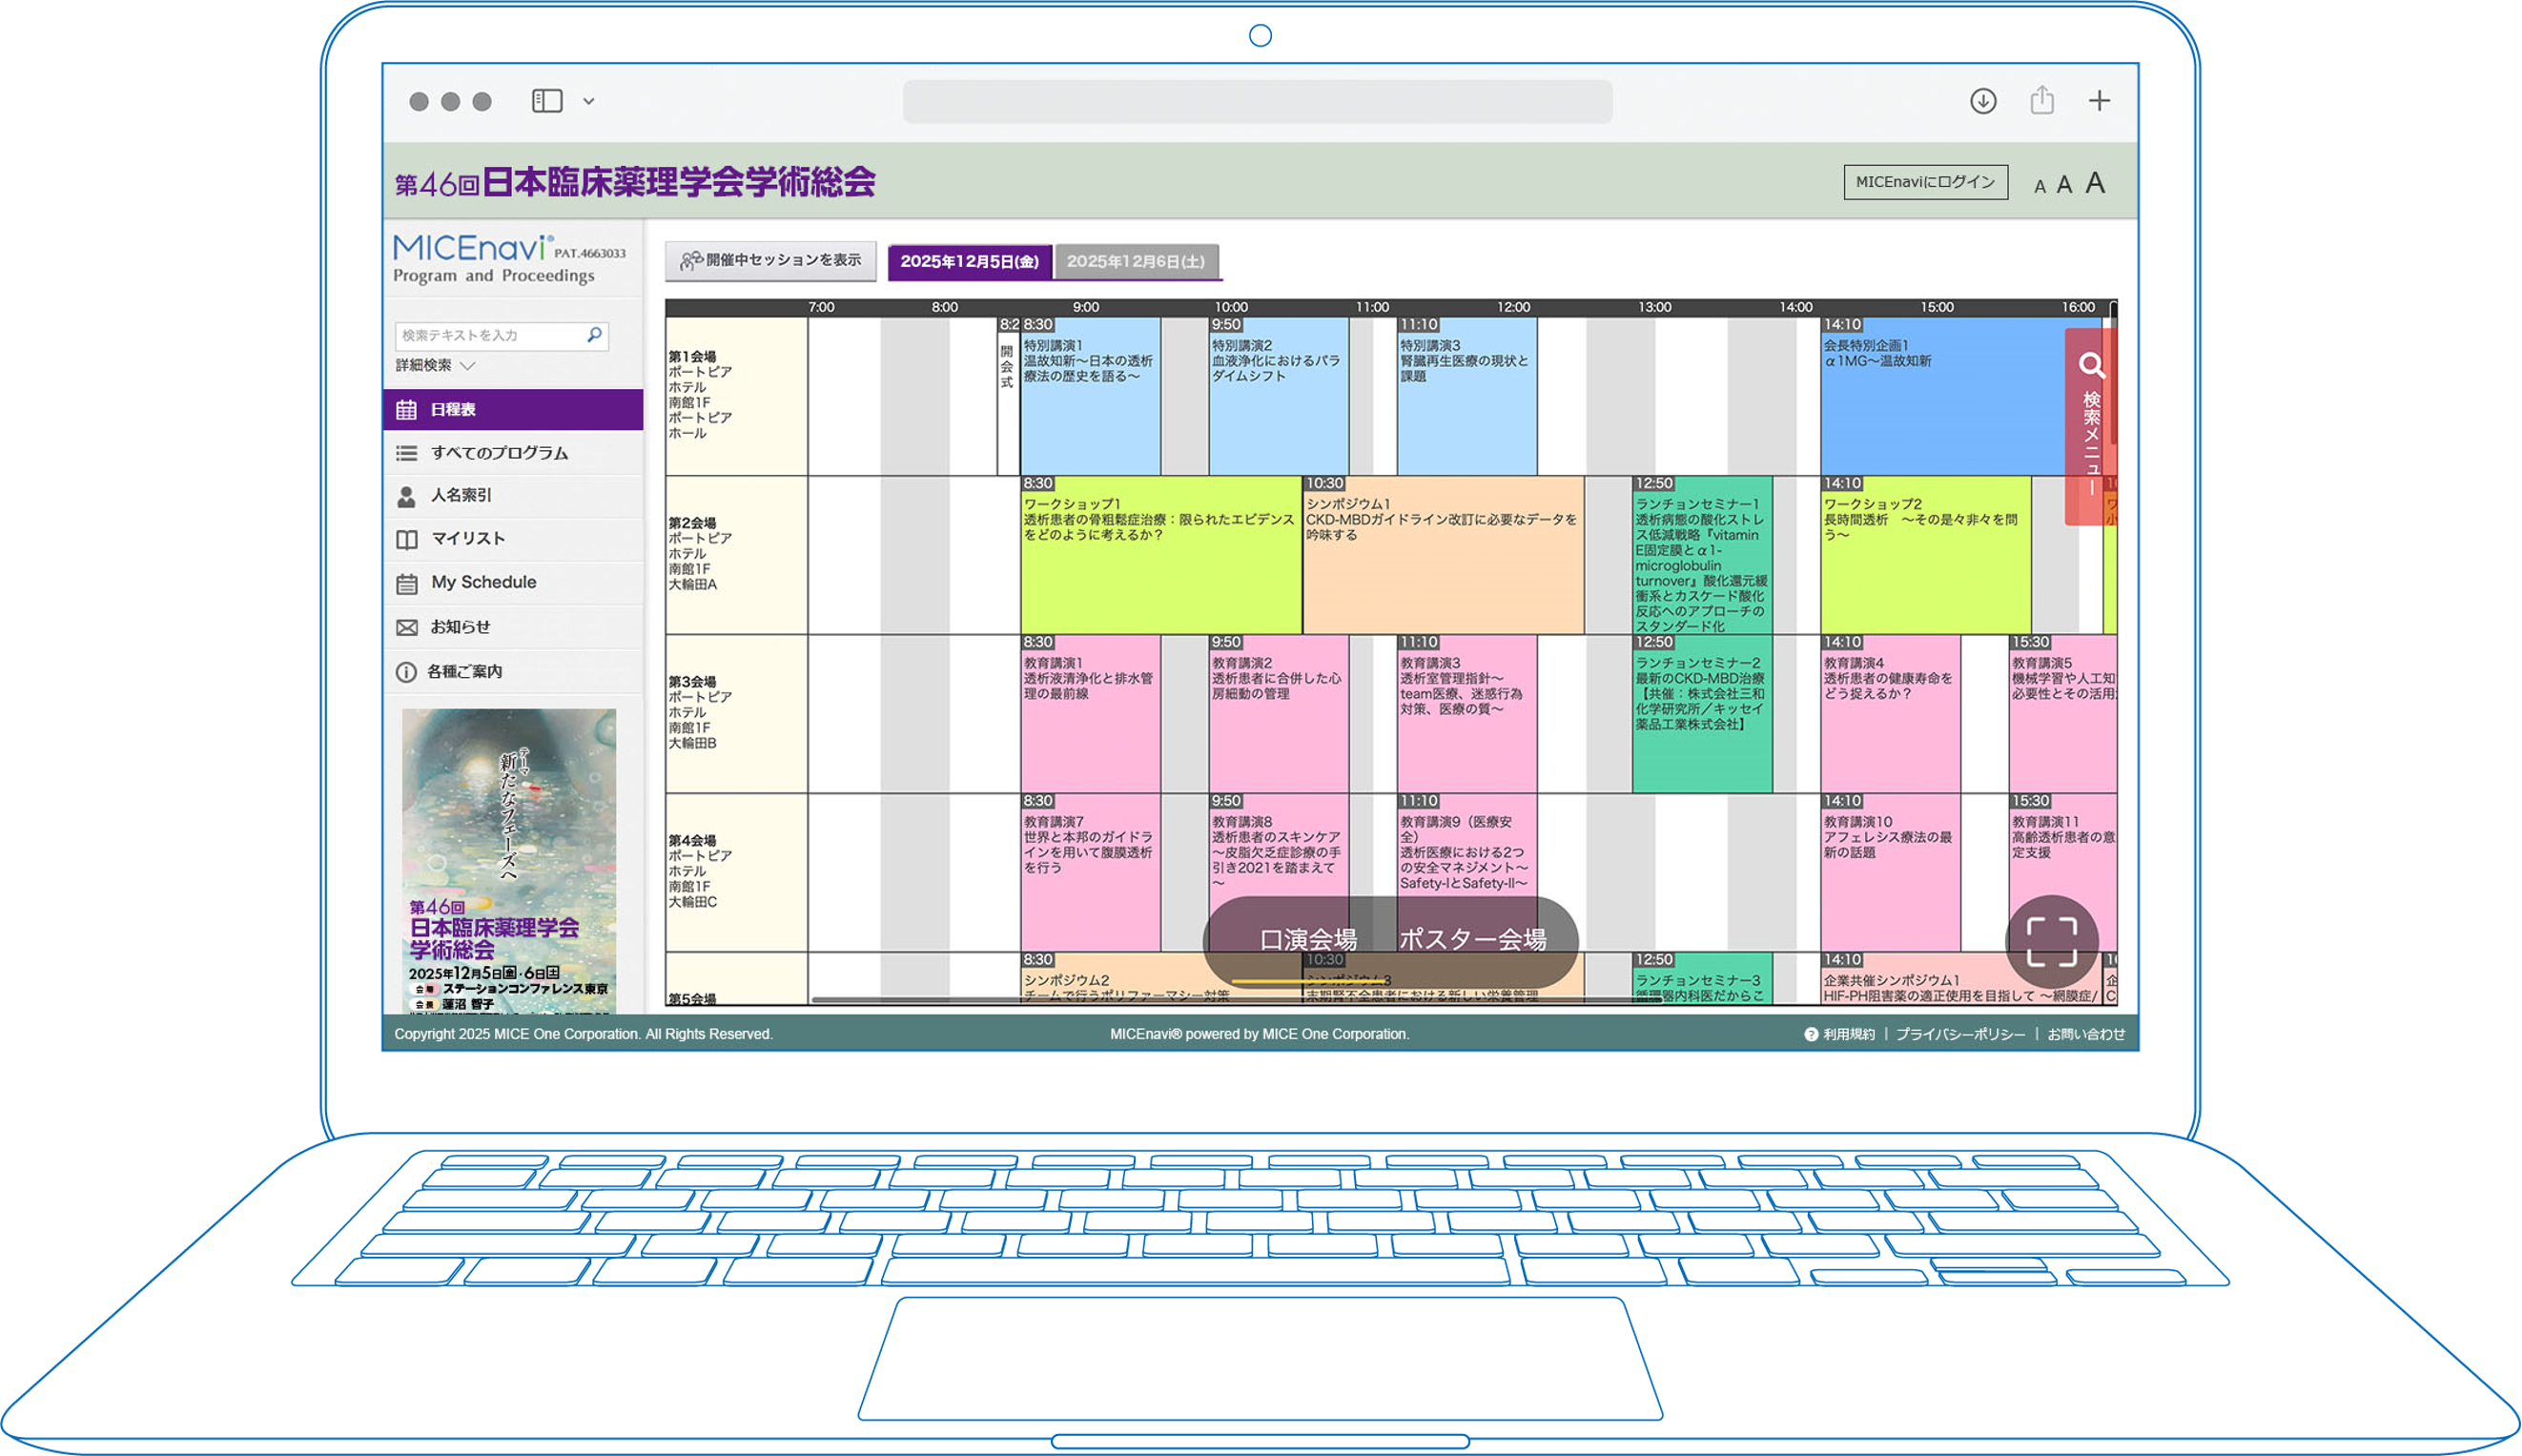Open My Schedule menu item
Image resolution: width=2522 pixels, height=1456 pixels.
(483, 582)
